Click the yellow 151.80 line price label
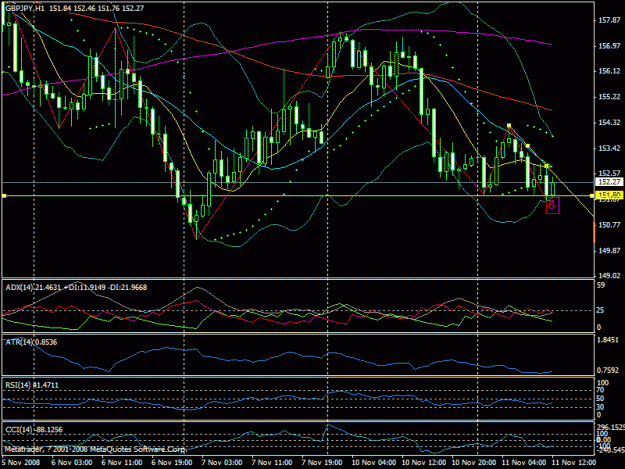The width and height of the screenshot is (625, 469). coord(609,195)
